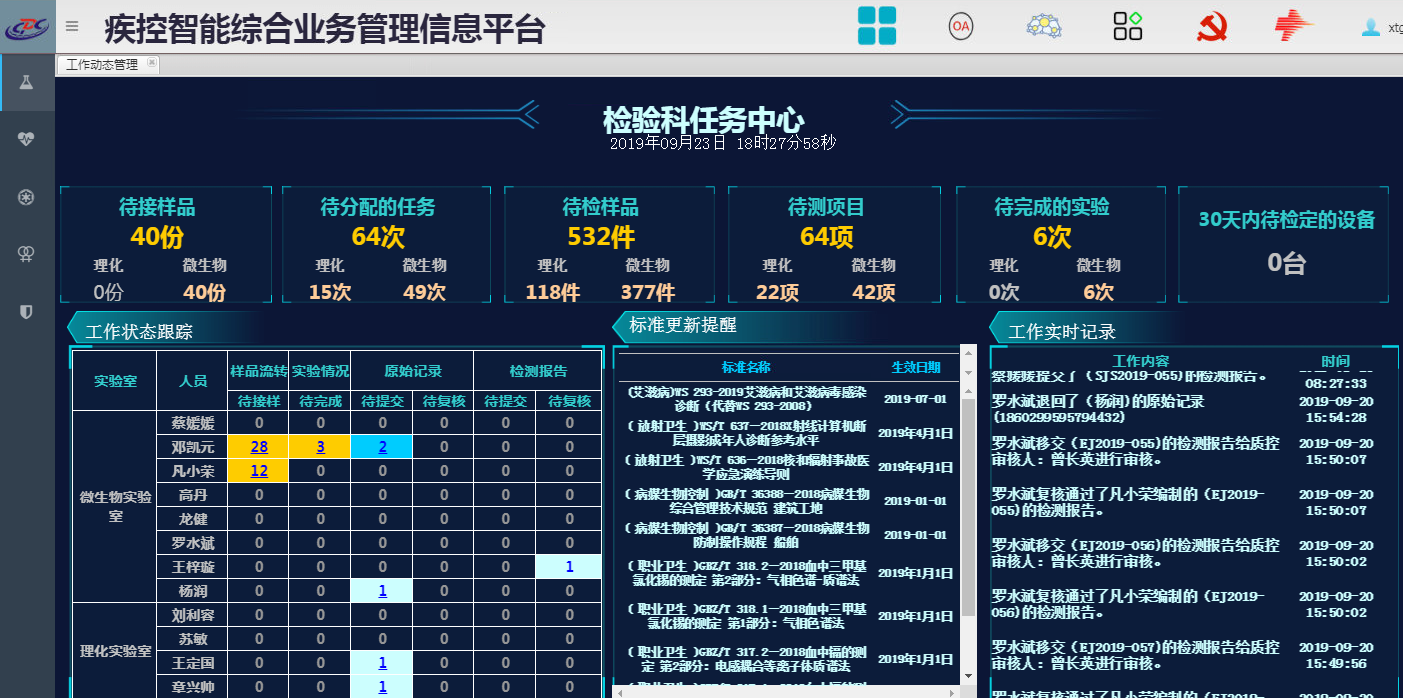Open the network cloud icon in header

(1044, 26)
